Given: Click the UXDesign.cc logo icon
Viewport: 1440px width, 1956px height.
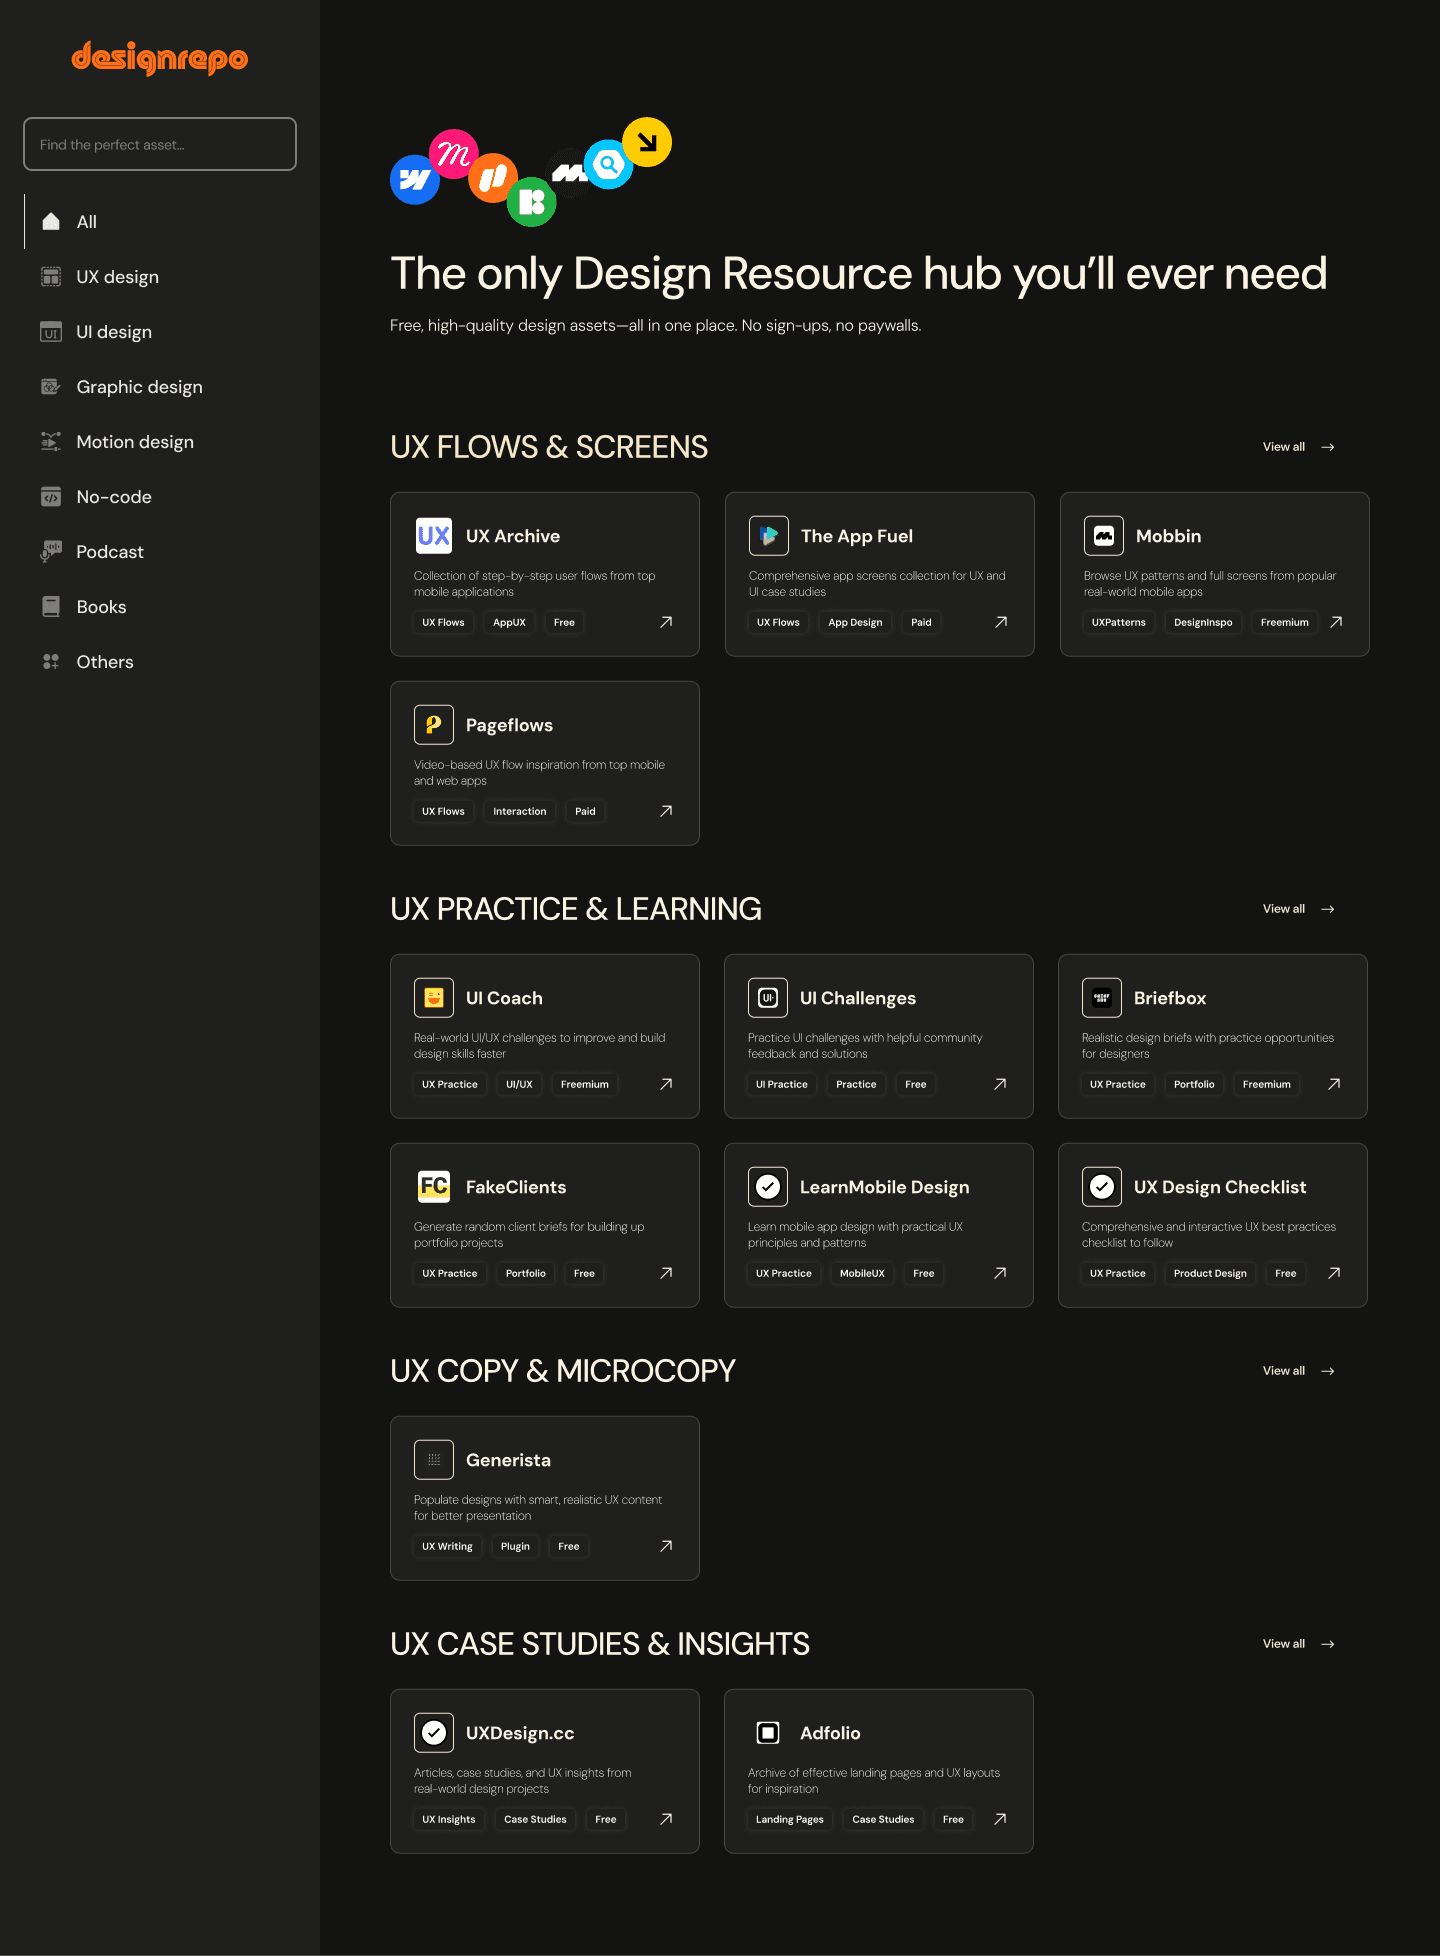Looking at the screenshot, I should tap(434, 1733).
